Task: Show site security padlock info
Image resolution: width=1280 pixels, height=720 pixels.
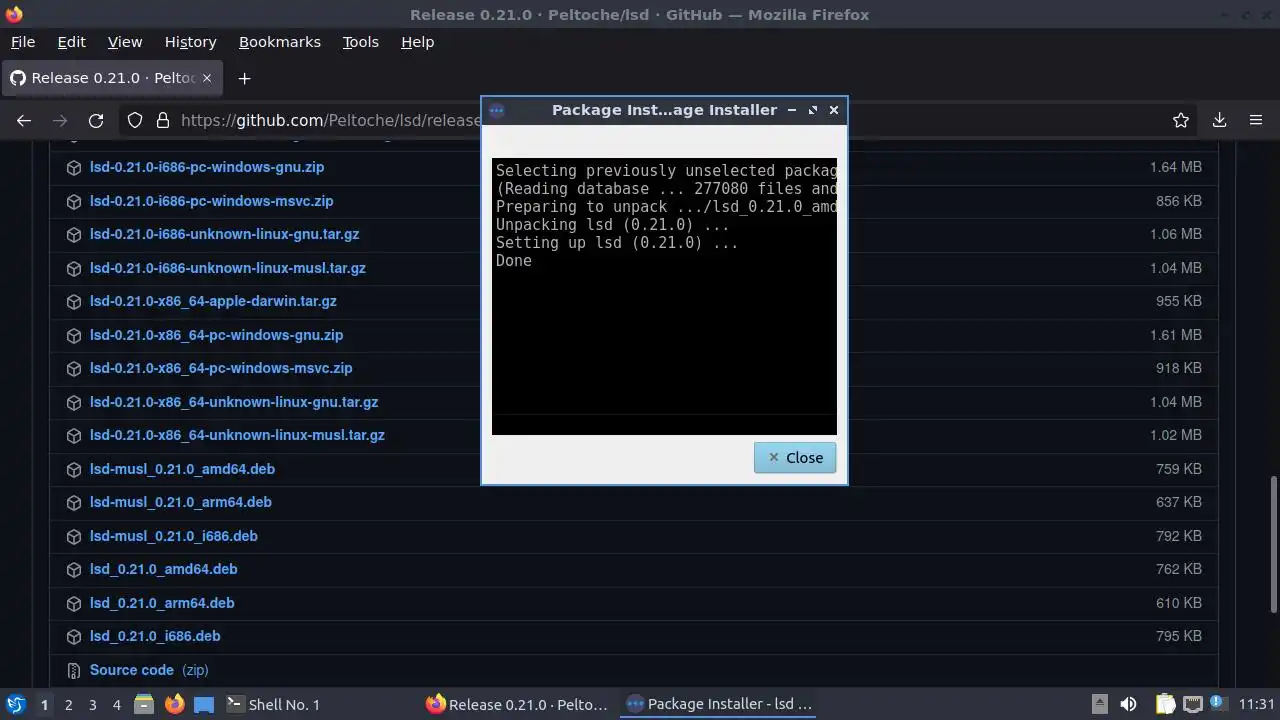Action: pos(162,120)
